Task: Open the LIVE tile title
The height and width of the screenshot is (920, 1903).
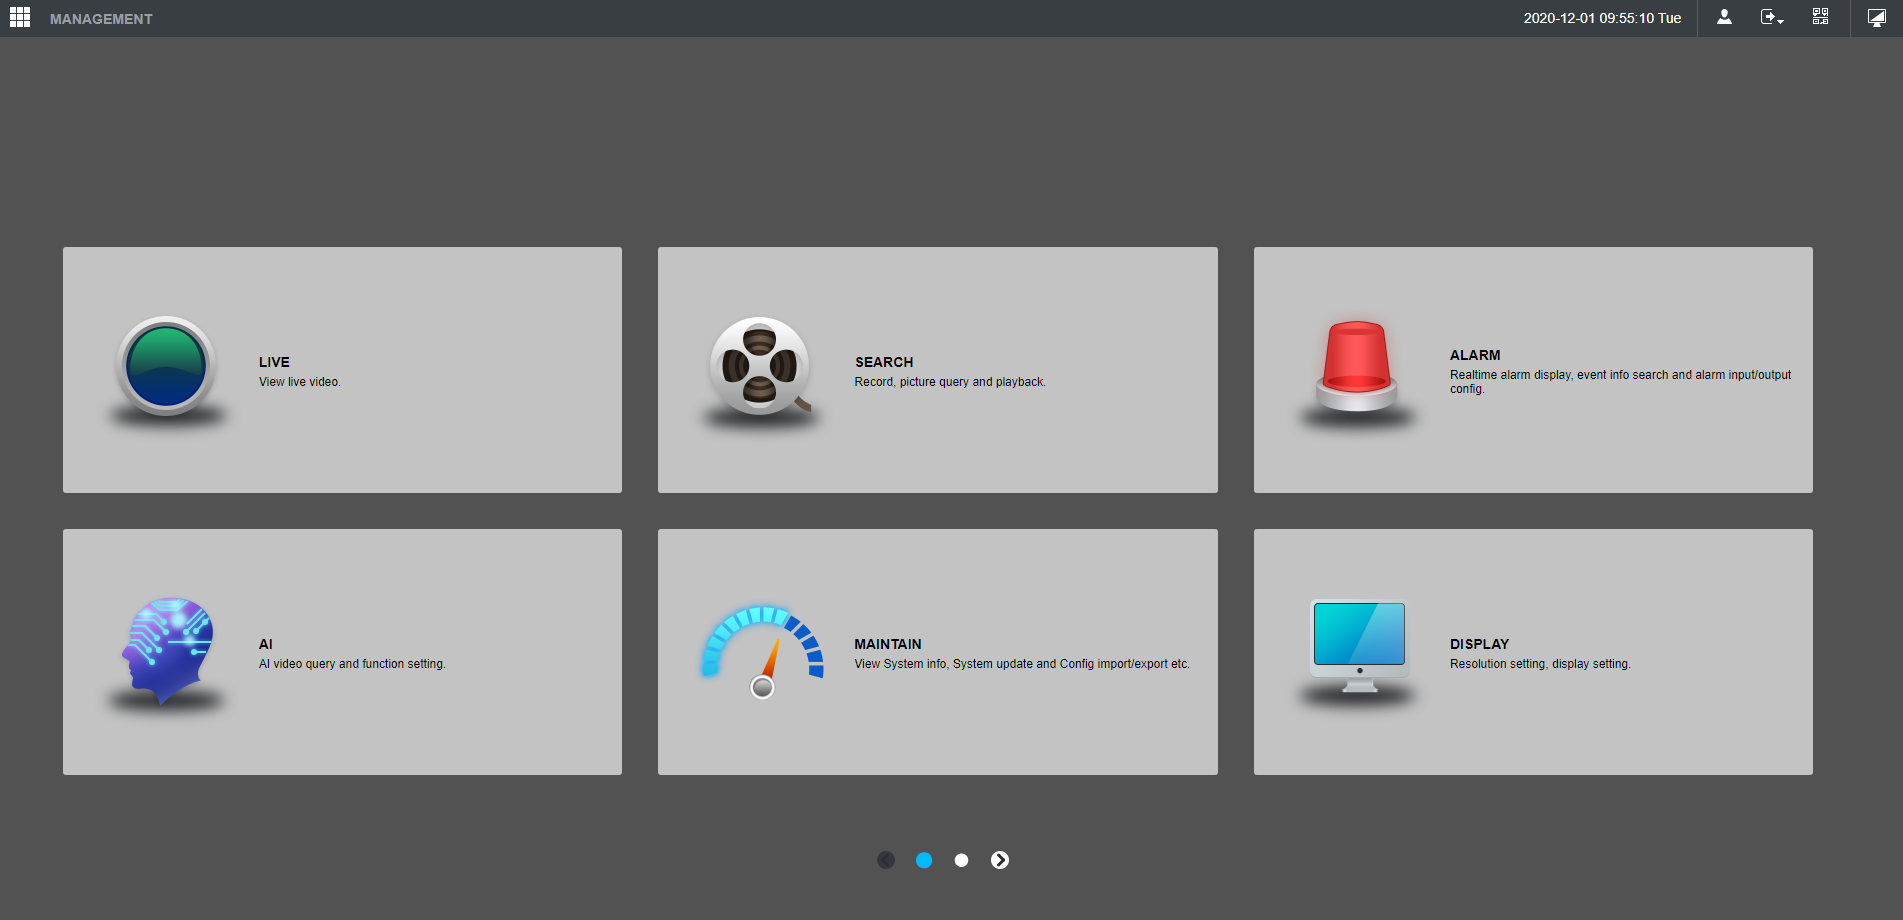Action: [x=274, y=362]
